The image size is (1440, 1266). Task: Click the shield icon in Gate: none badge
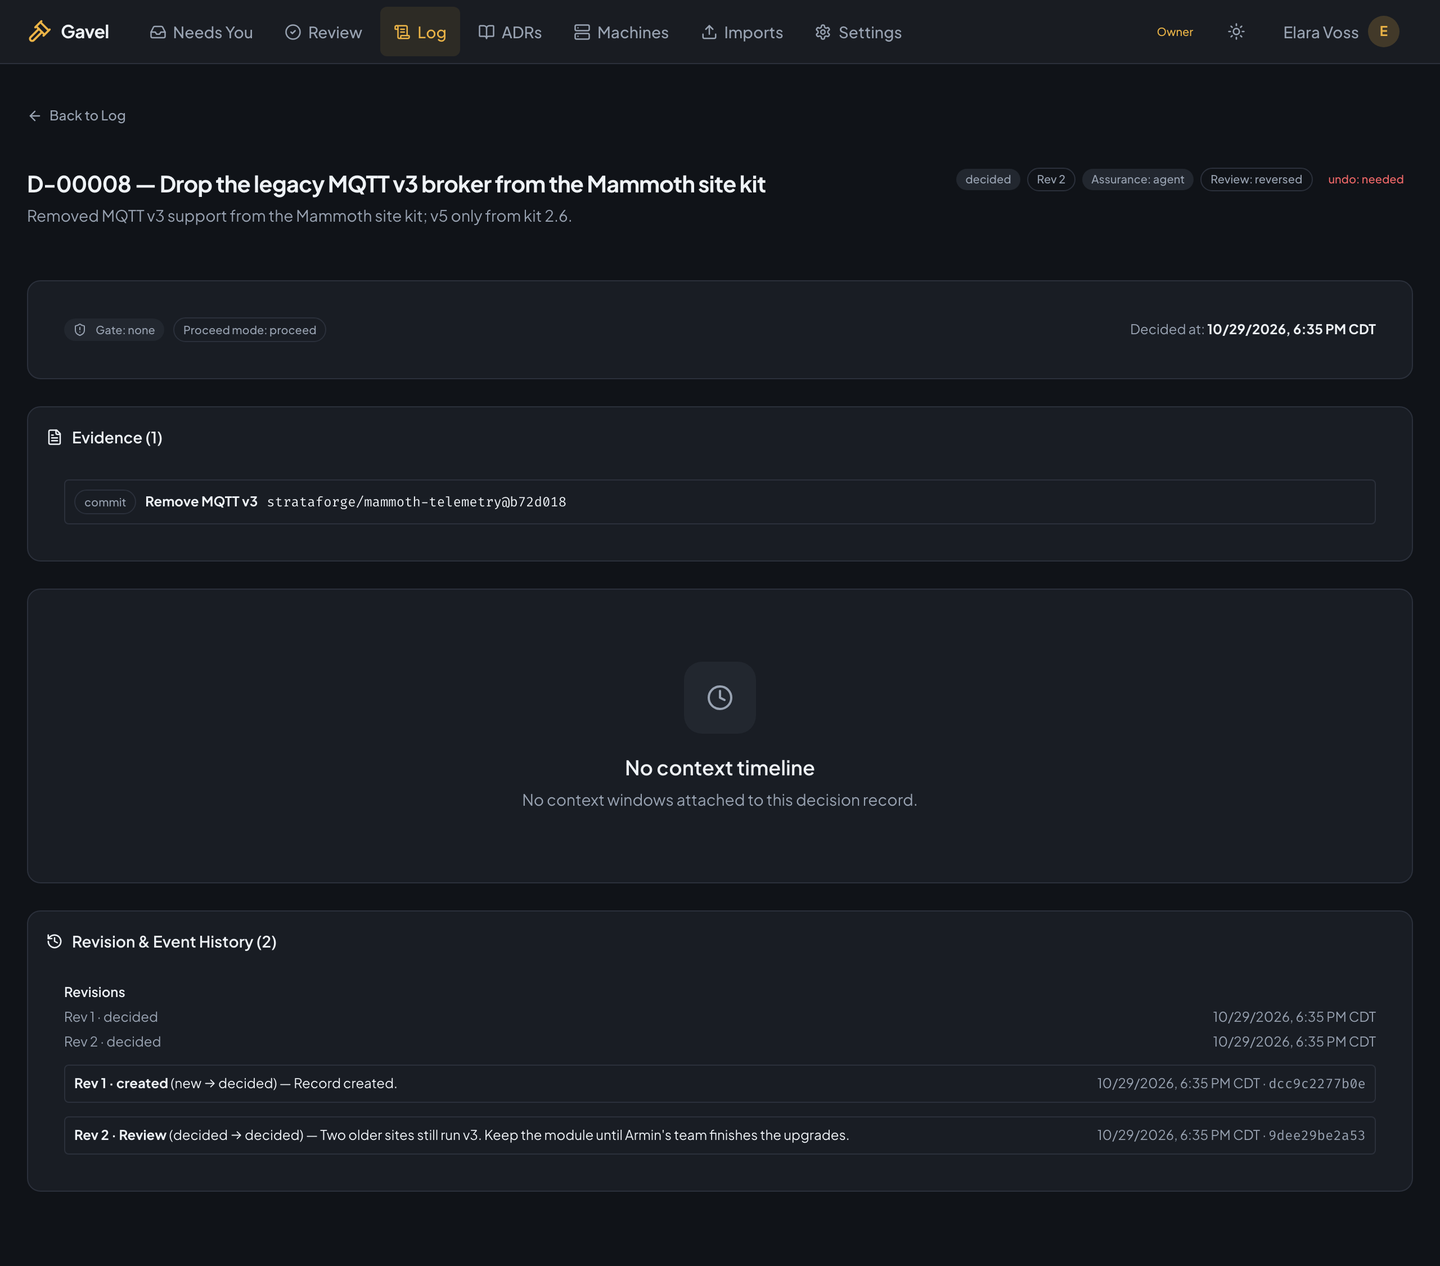click(80, 330)
